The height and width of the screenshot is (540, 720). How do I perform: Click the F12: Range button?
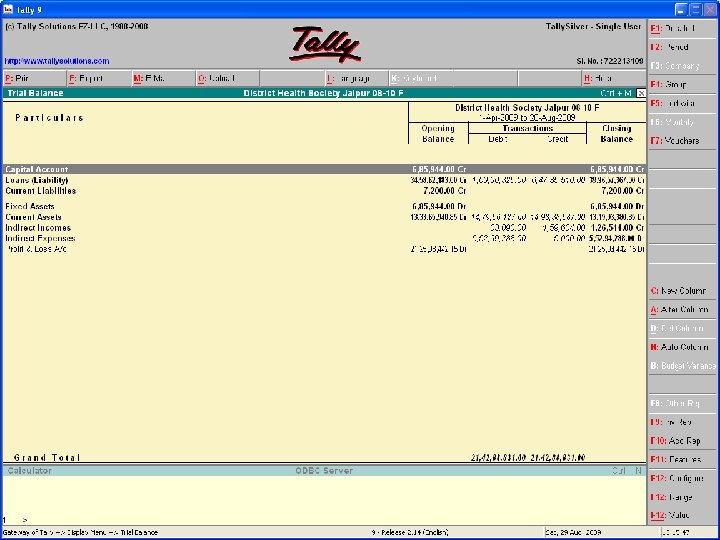(682, 497)
